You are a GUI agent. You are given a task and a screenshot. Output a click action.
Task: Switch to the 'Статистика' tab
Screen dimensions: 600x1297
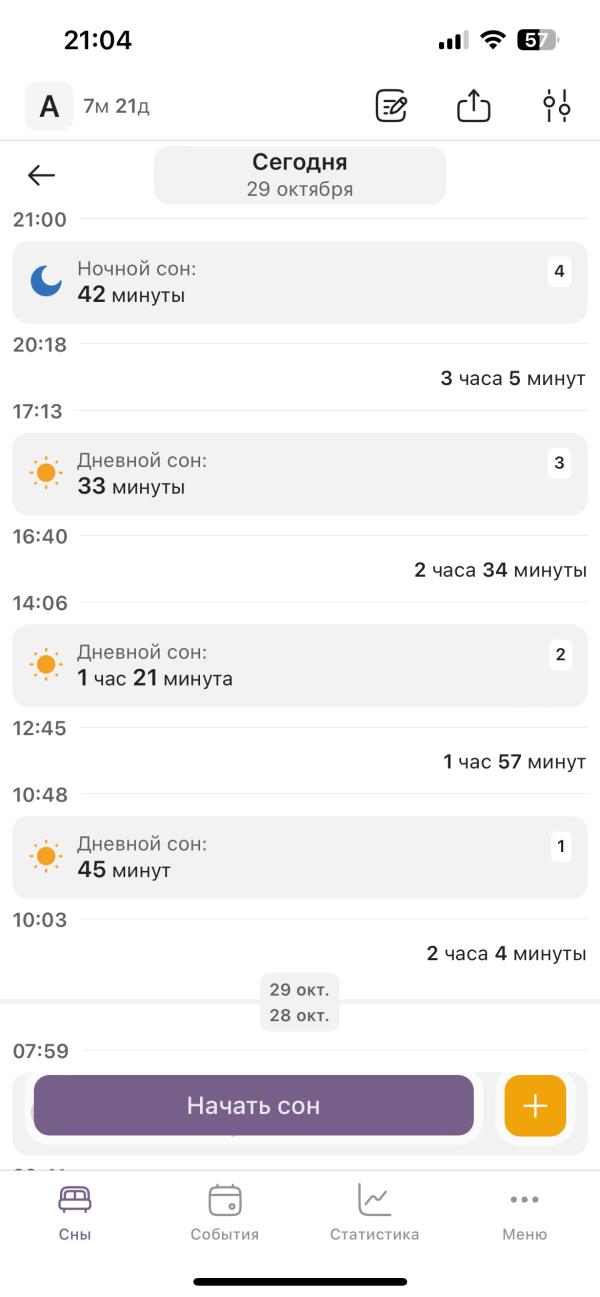click(x=375, y=1212)
